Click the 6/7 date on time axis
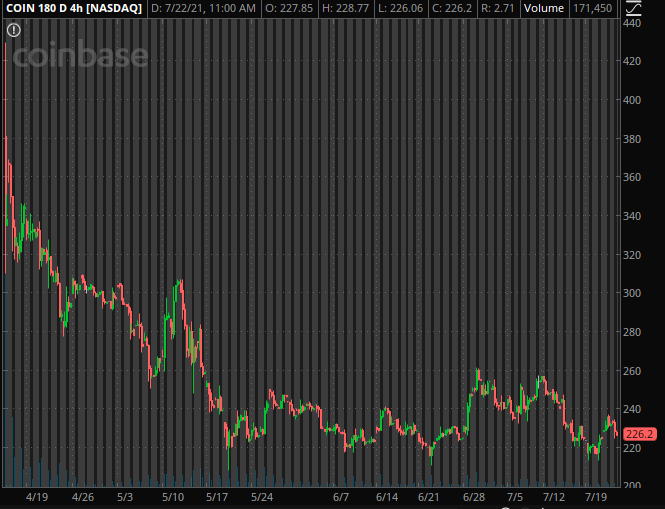 click(x=341, y=497)
